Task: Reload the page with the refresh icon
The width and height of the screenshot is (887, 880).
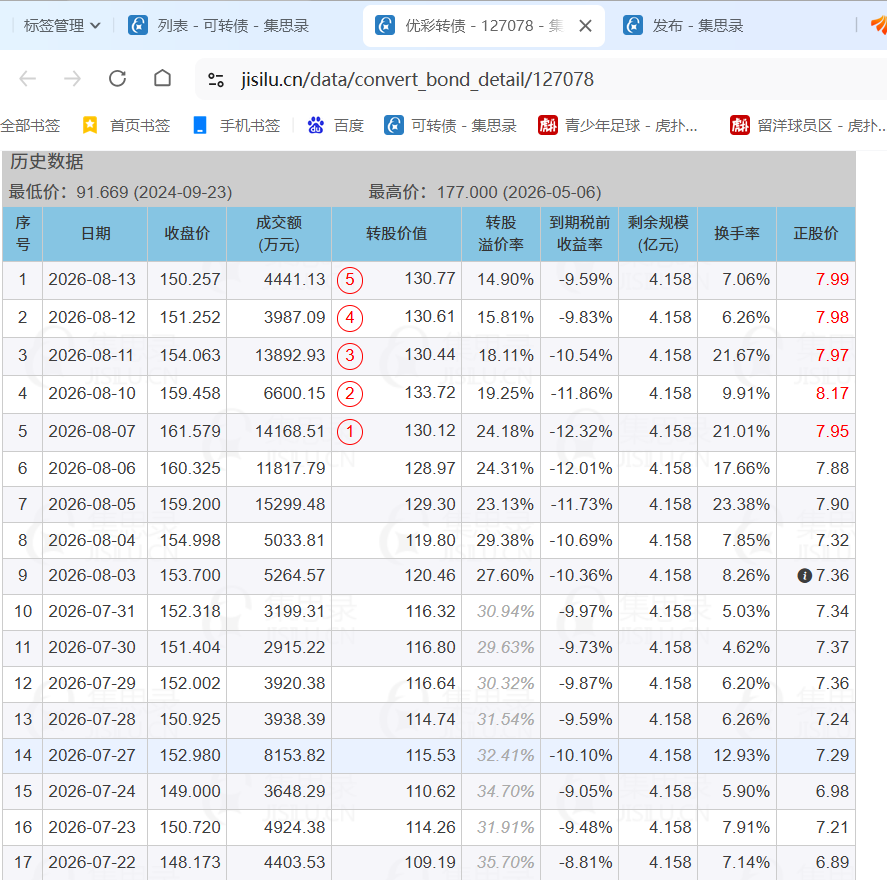Action: (118, 79)
